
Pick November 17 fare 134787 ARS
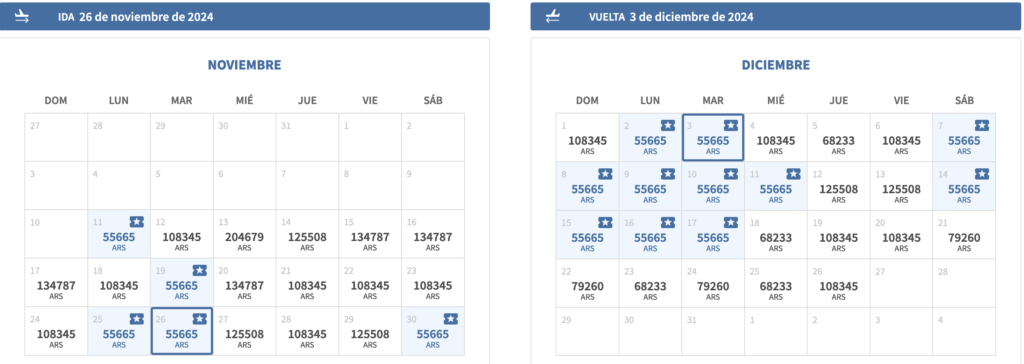point(56,283)
